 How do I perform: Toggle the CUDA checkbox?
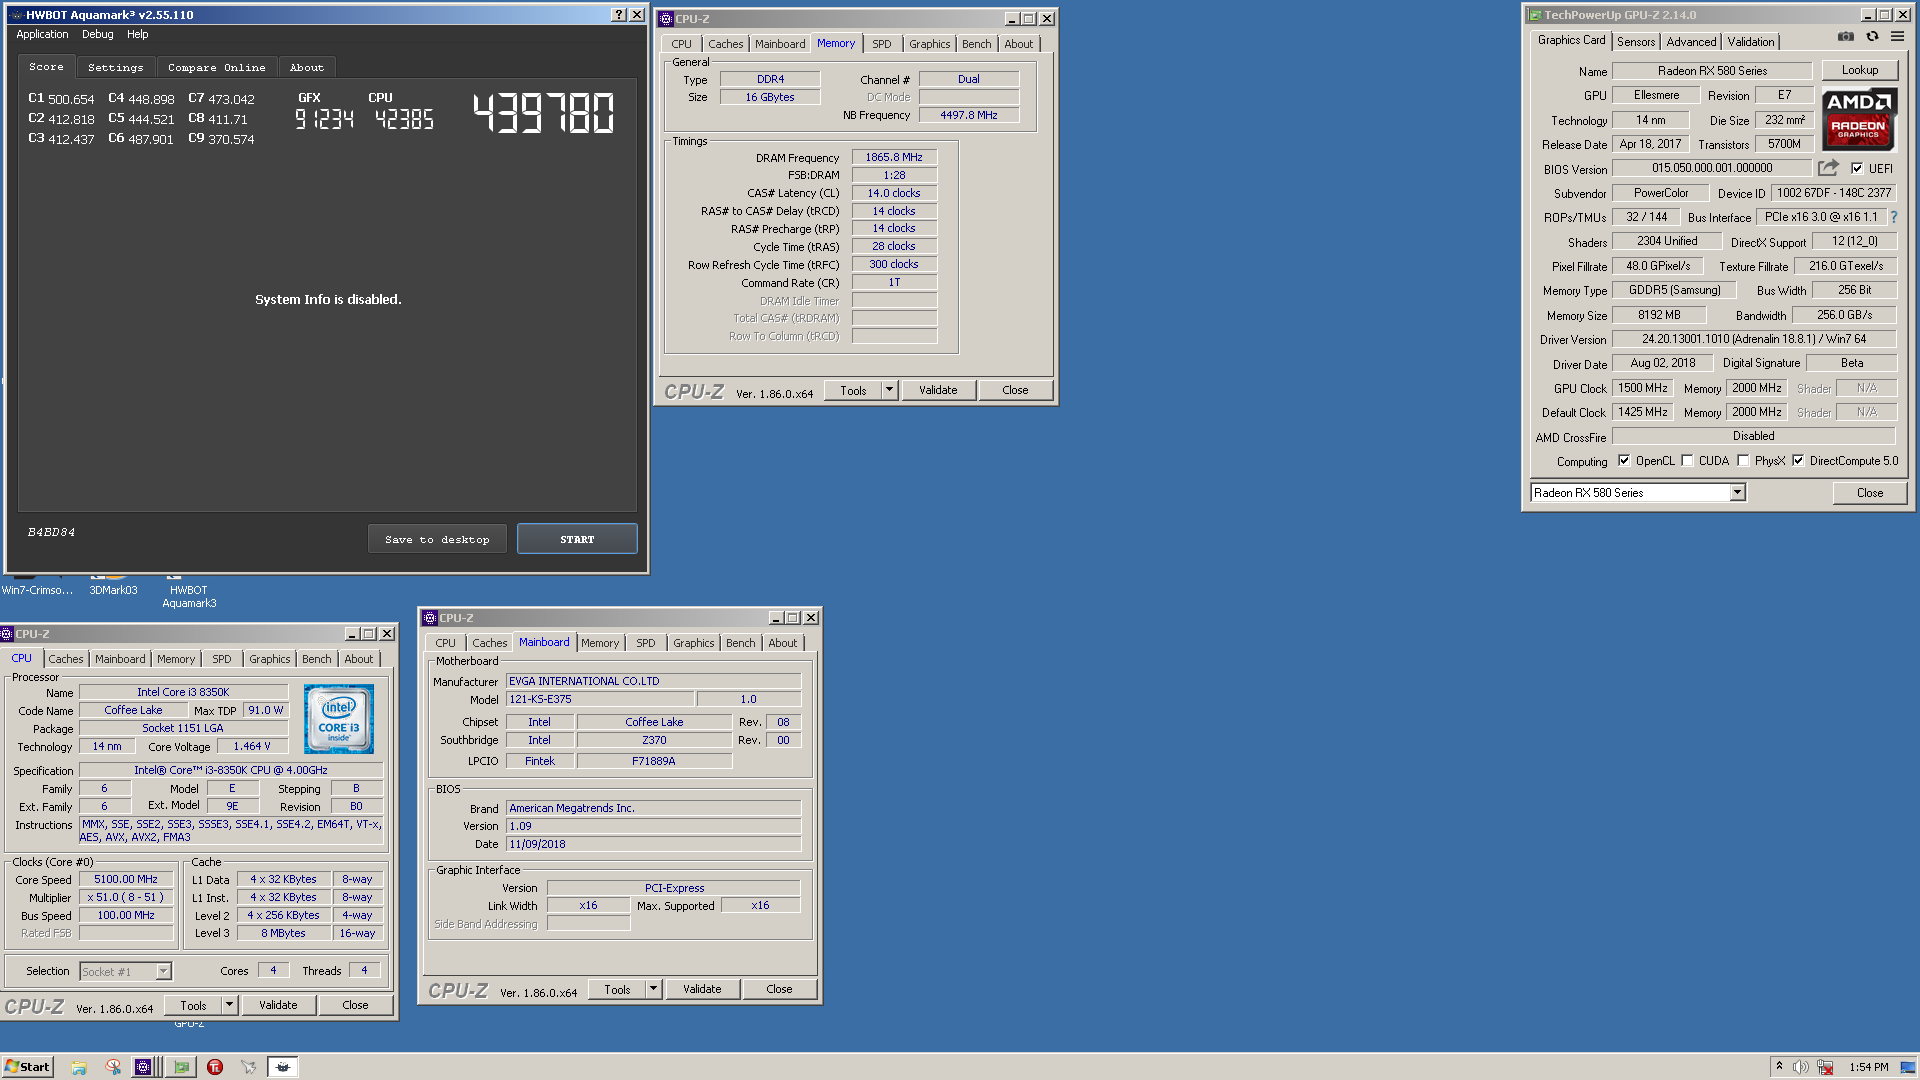1688,461
